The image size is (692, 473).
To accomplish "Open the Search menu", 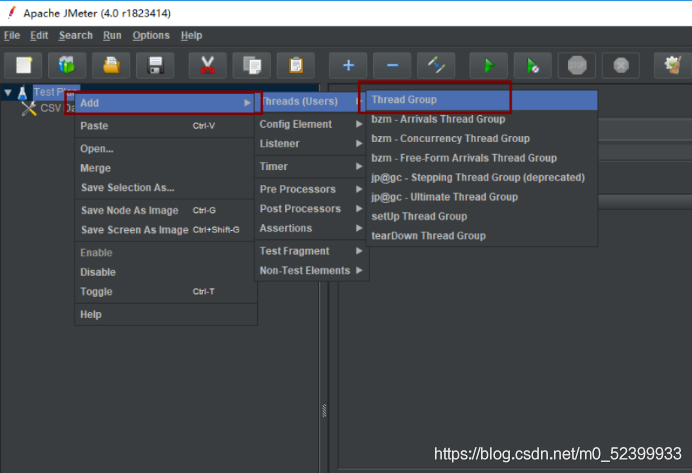I will [x=76, y=35].
